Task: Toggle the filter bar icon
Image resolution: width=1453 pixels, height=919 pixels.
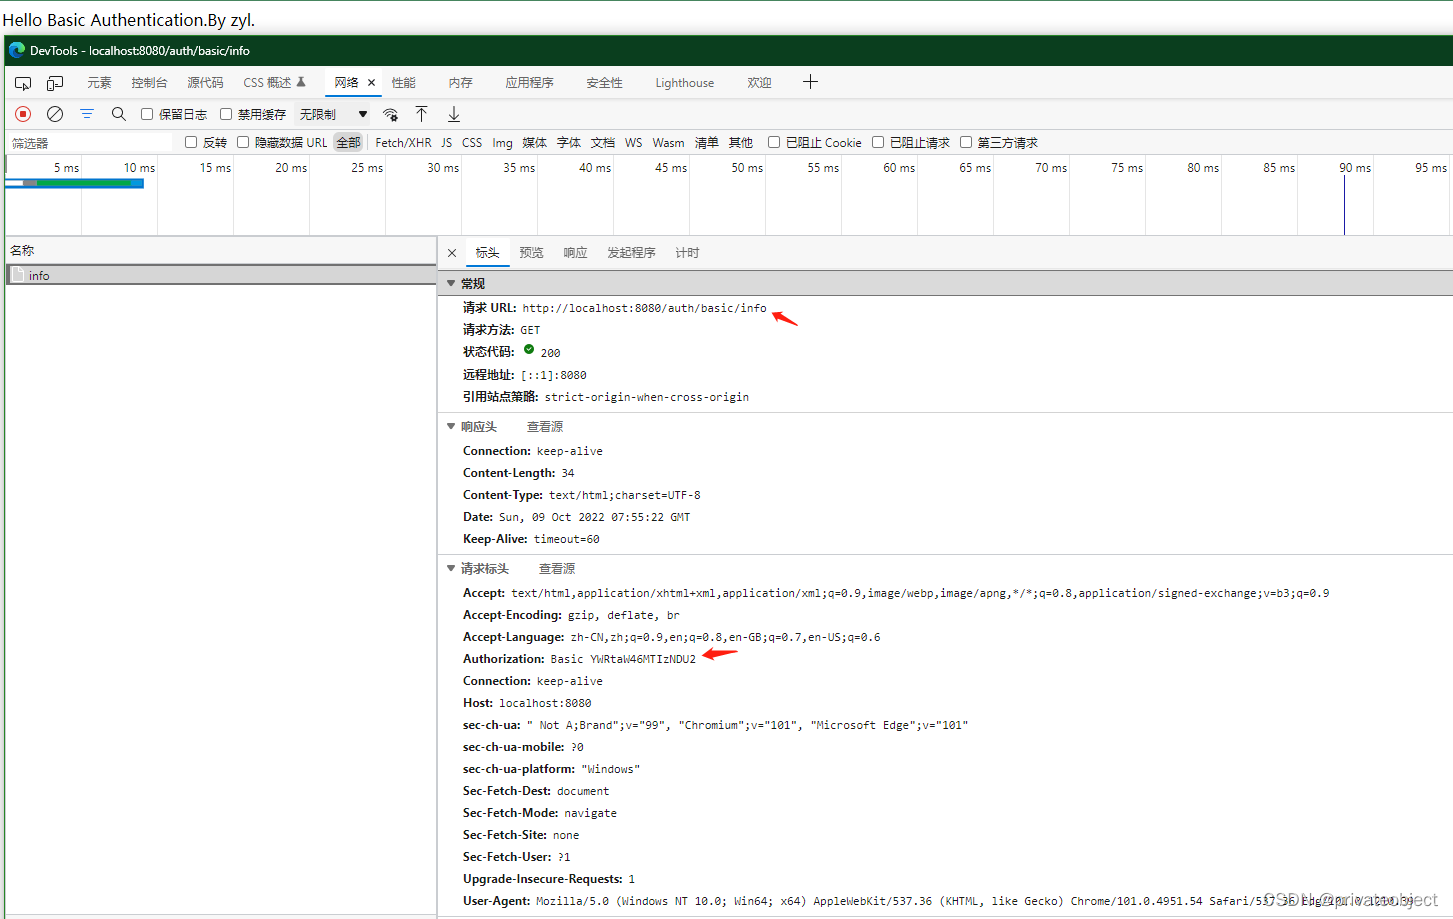Action: (x=87, y=114)
